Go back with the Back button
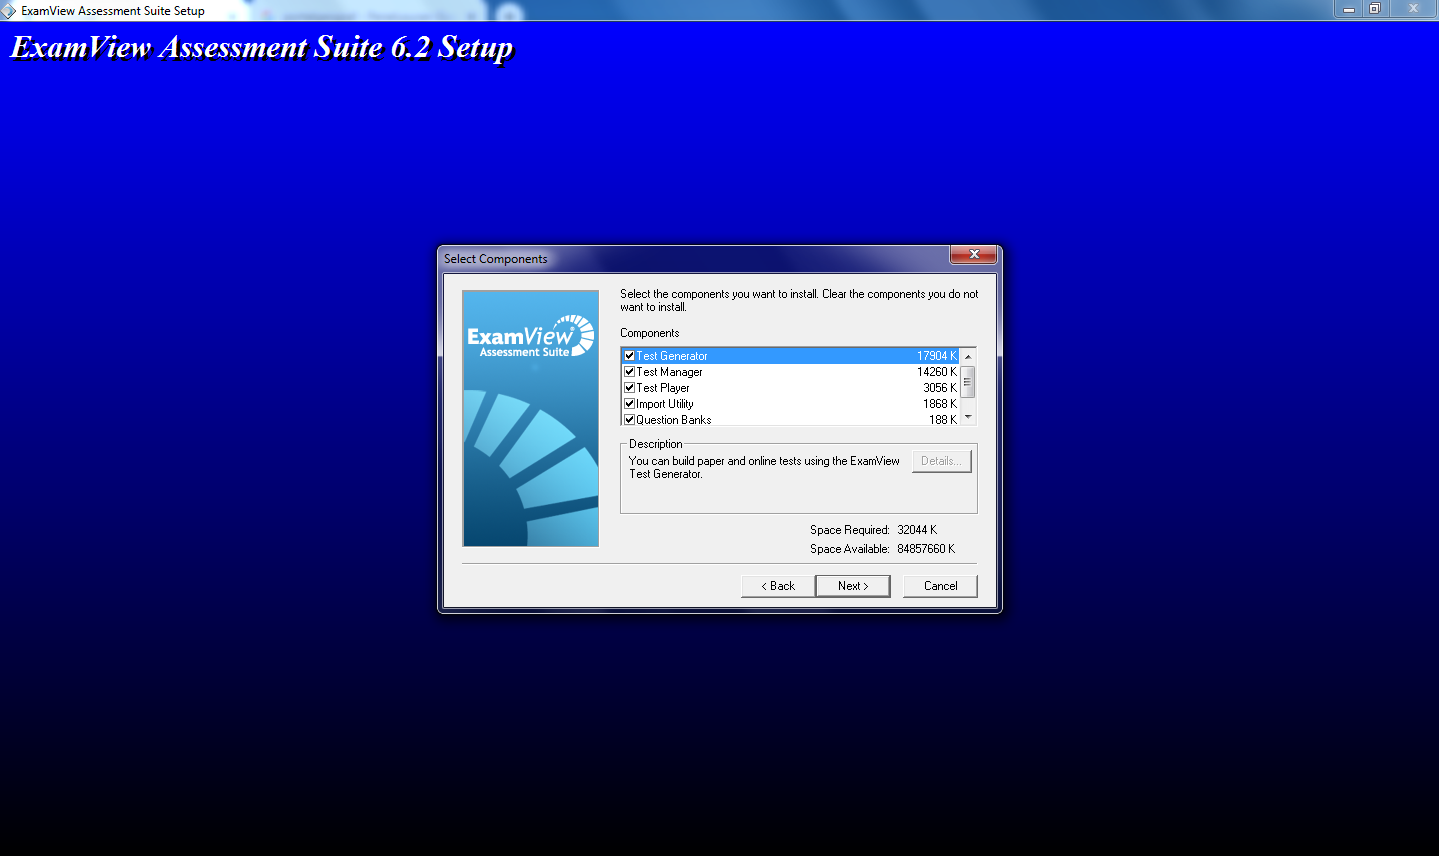Screen dimensions: 1439x856 pos(778,586)
